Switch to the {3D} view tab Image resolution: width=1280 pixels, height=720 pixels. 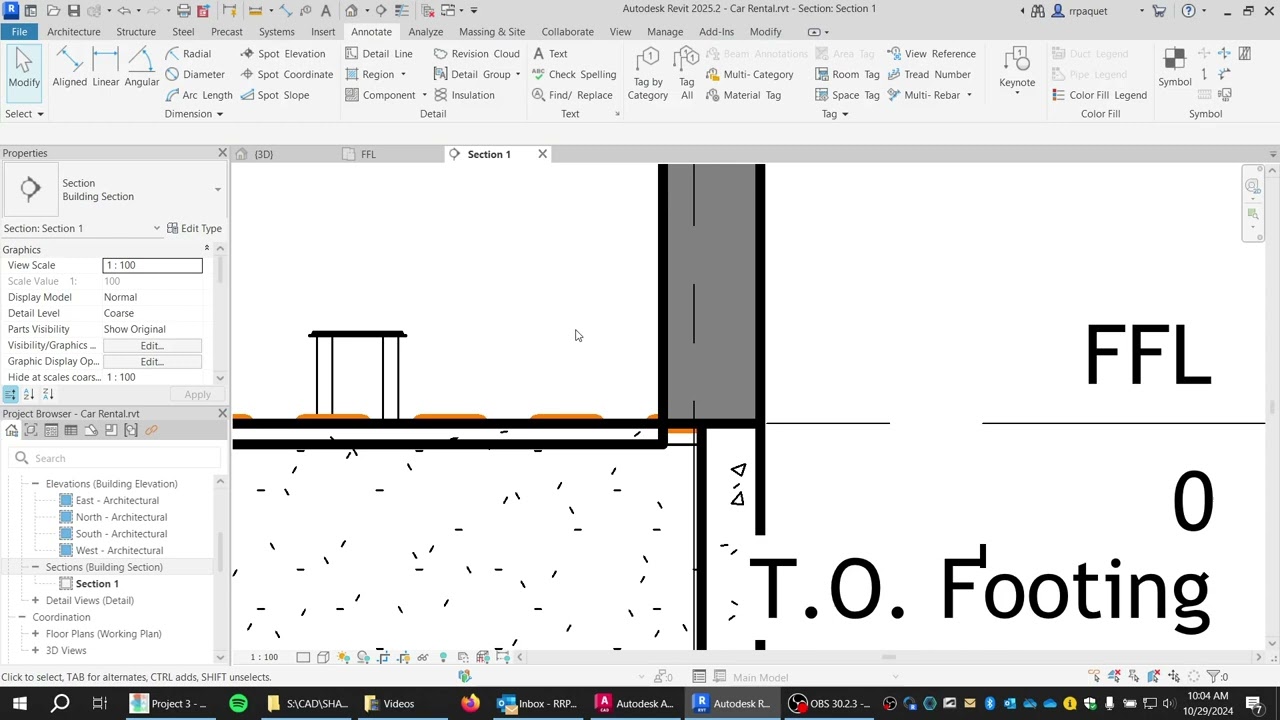[263, 154]
